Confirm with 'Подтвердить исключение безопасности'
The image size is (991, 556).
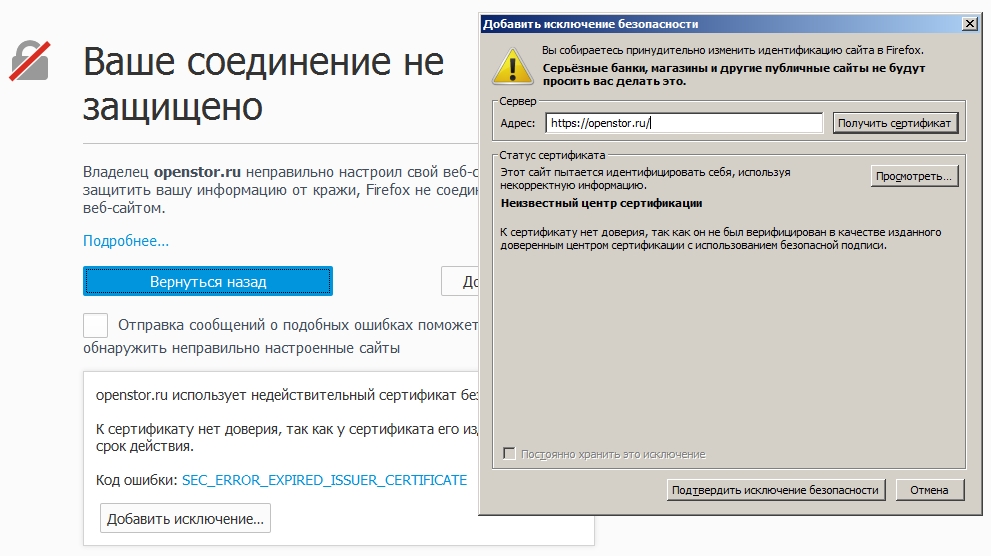click(x=775, y=490)
